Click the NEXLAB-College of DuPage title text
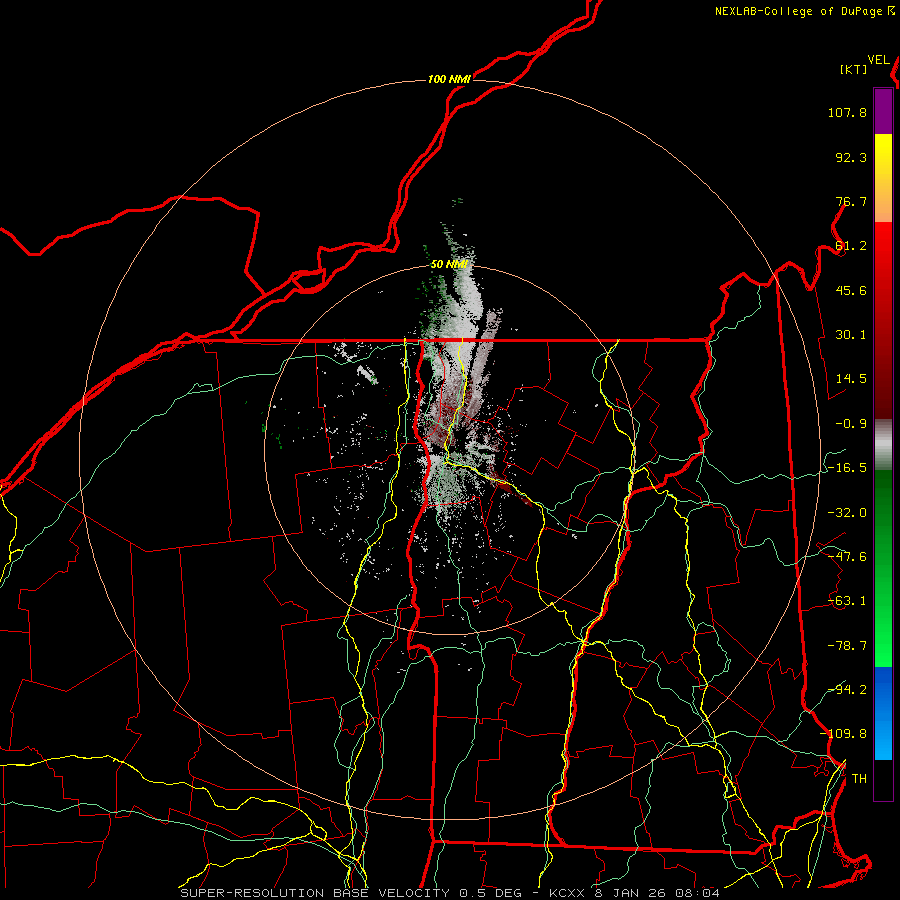Viewport: 900px width, 900px height. [x=799, y=11]
